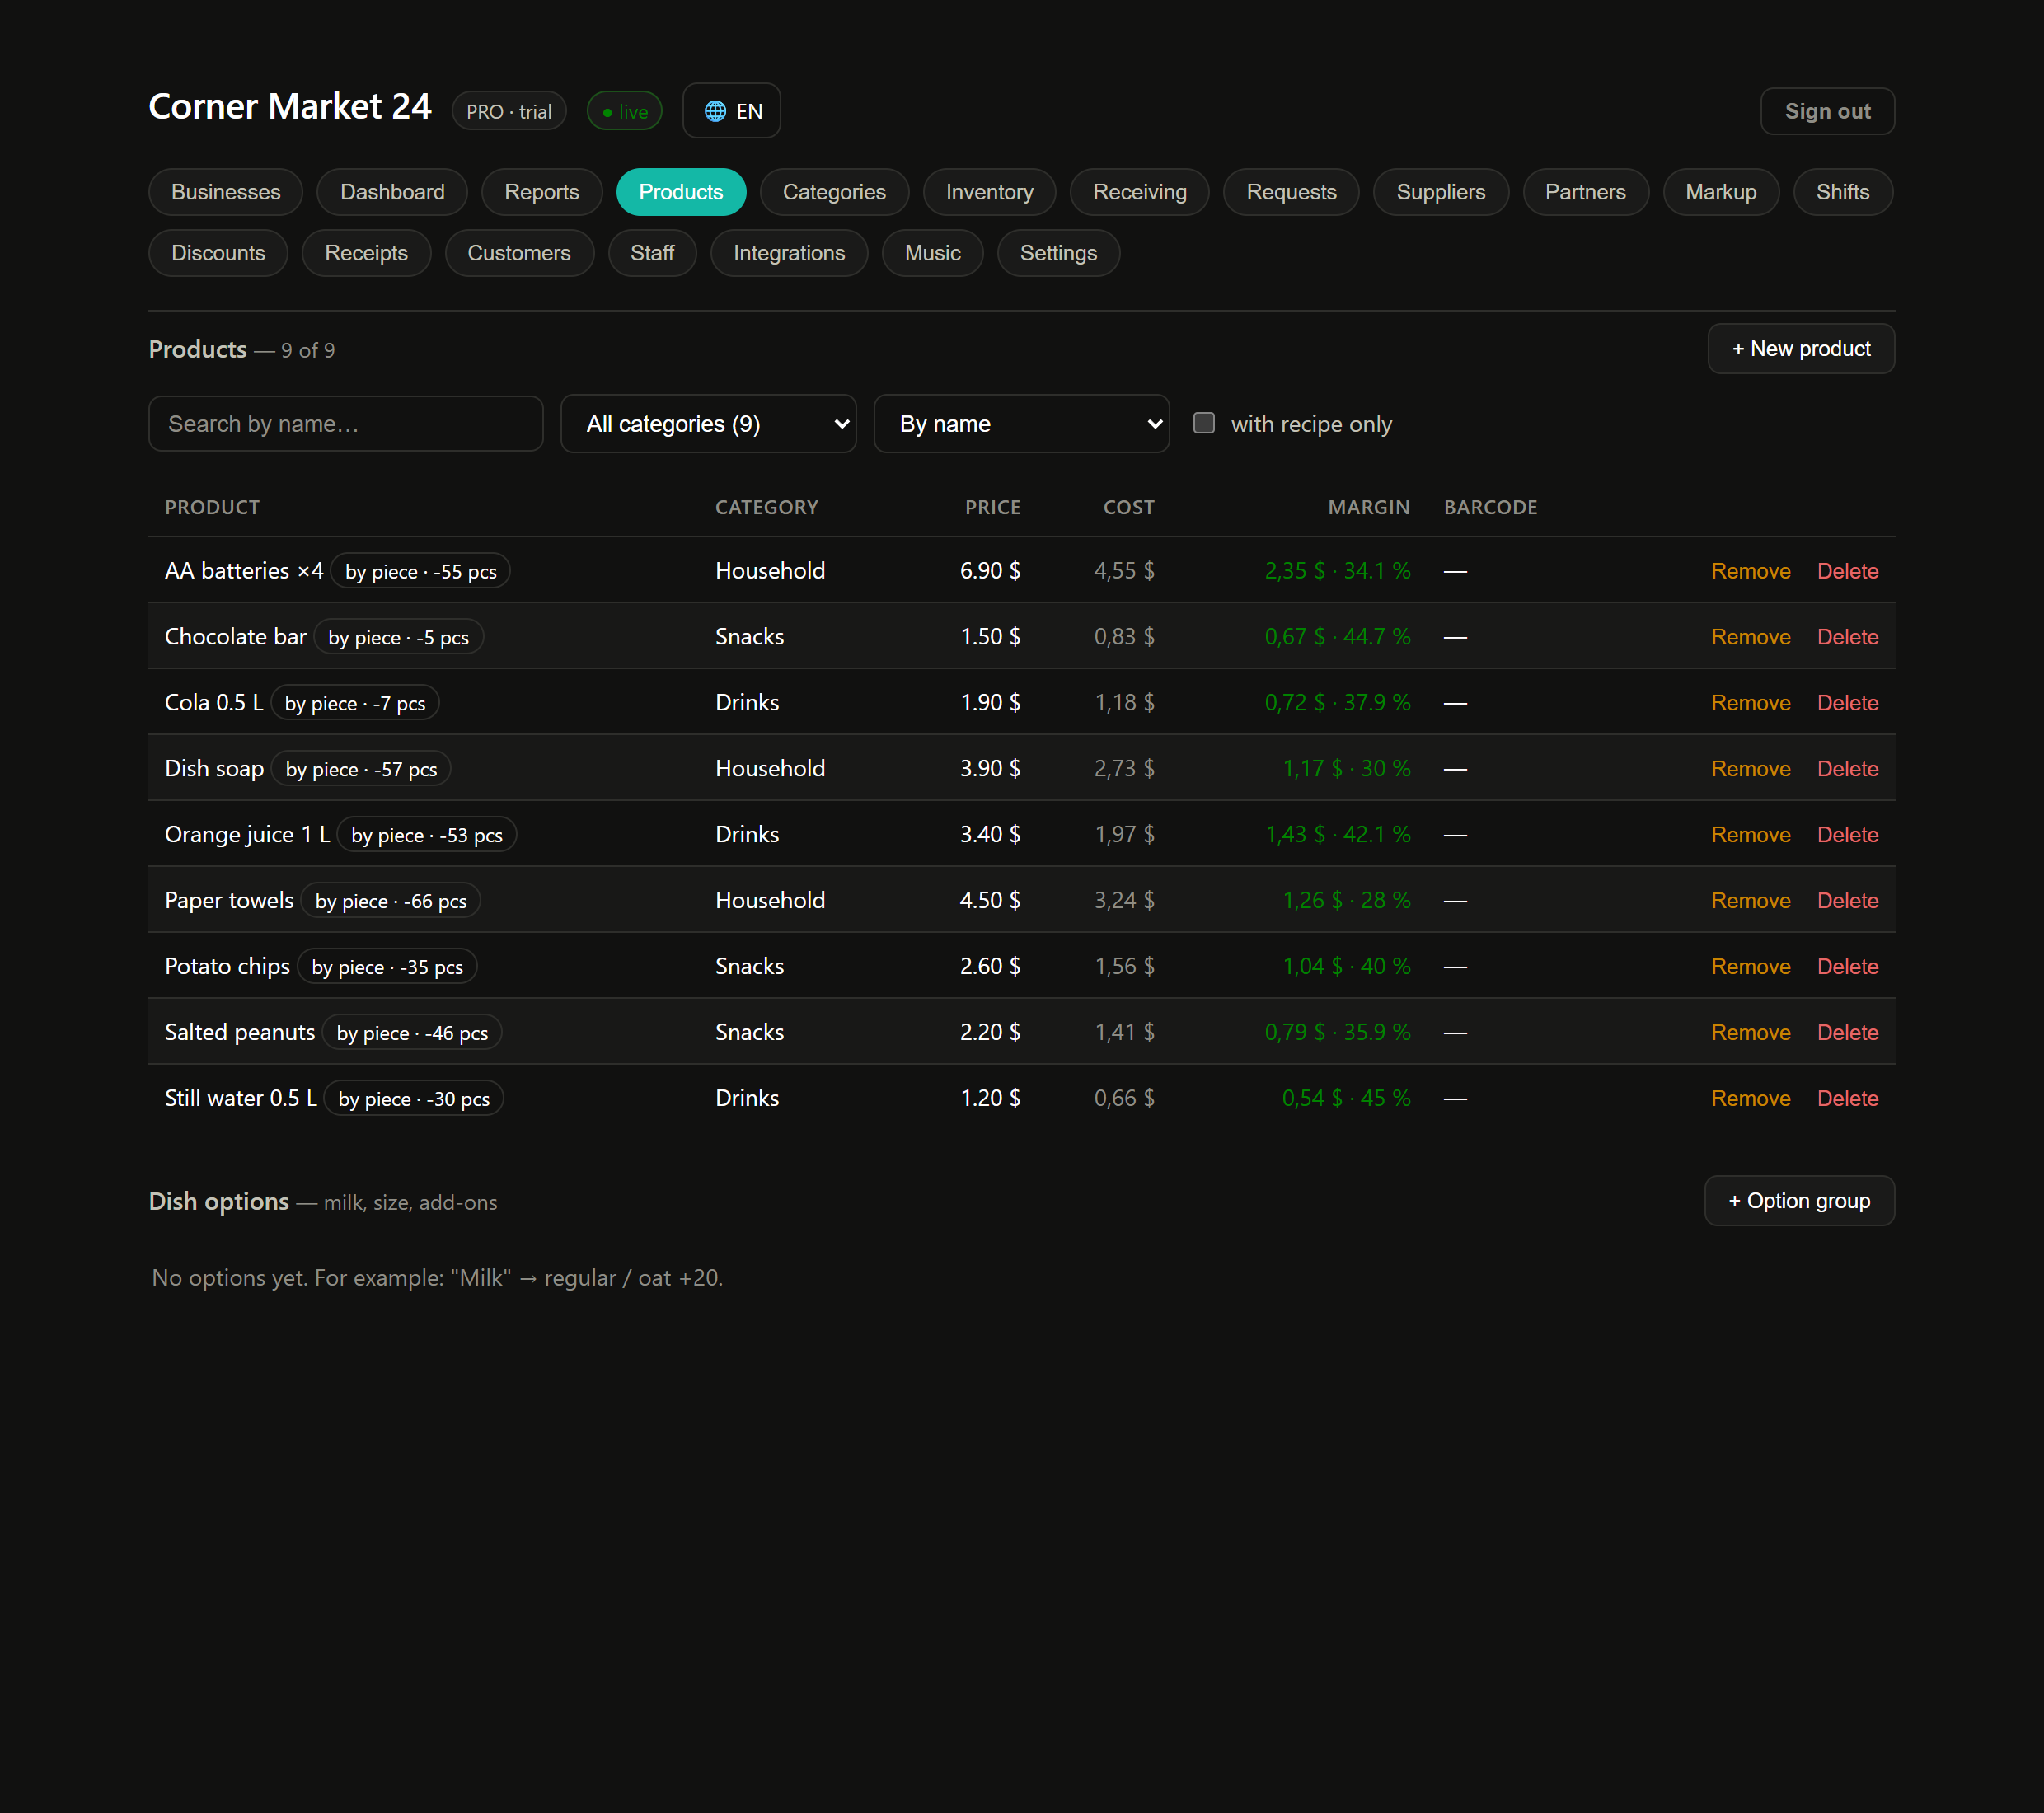Switch to the Staff tab

click(x=652, y=253)
